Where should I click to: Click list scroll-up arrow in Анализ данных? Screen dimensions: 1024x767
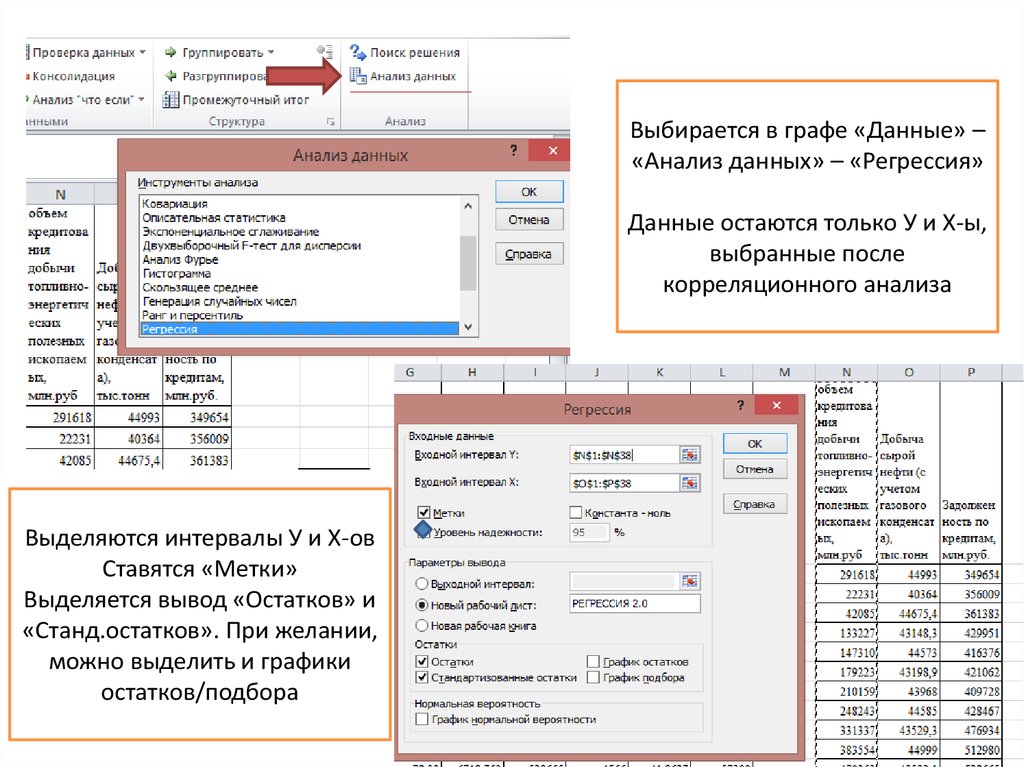pyautogui.click(x=468, y=206)
